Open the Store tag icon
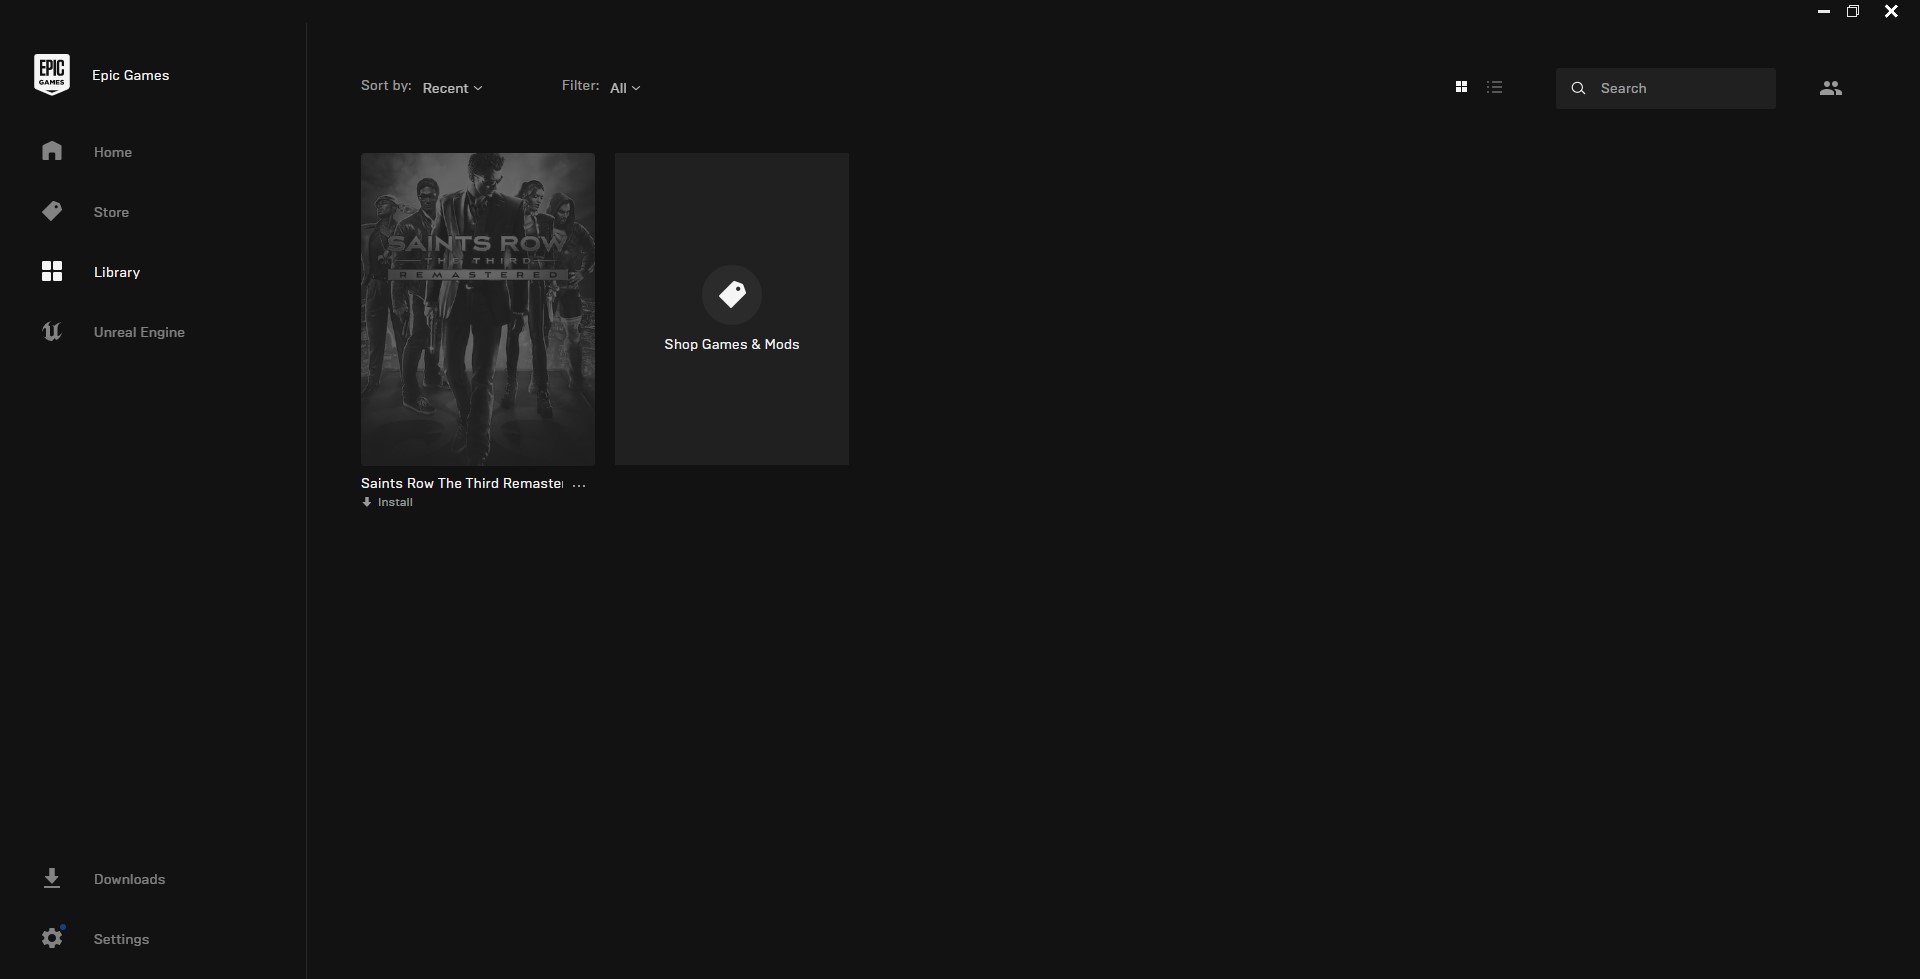The height and width of the screenshot is (979, 1920). (52, 211)
